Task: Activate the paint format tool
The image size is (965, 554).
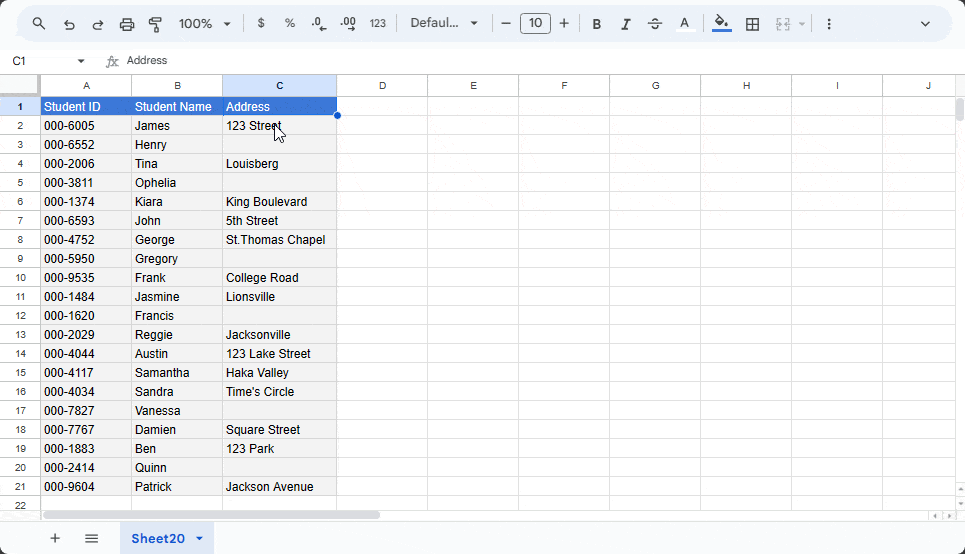Action: [155, 24]
